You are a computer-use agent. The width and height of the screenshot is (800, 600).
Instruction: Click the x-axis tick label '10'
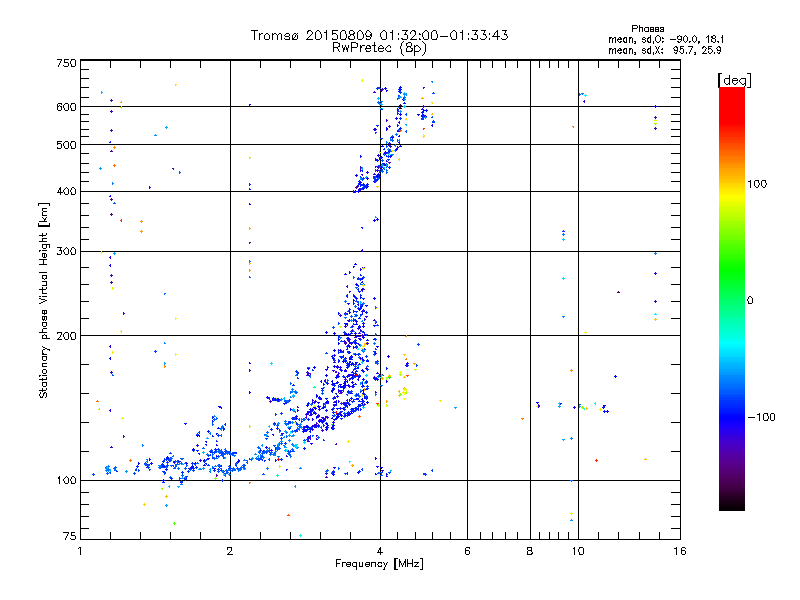tap(578, 551)
